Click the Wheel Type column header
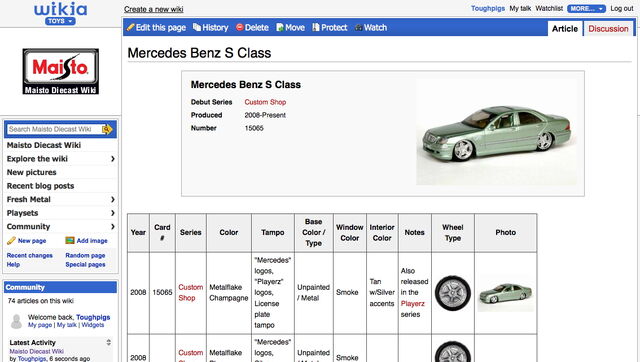This screenshot has width=640, height=362. (453, 232)
